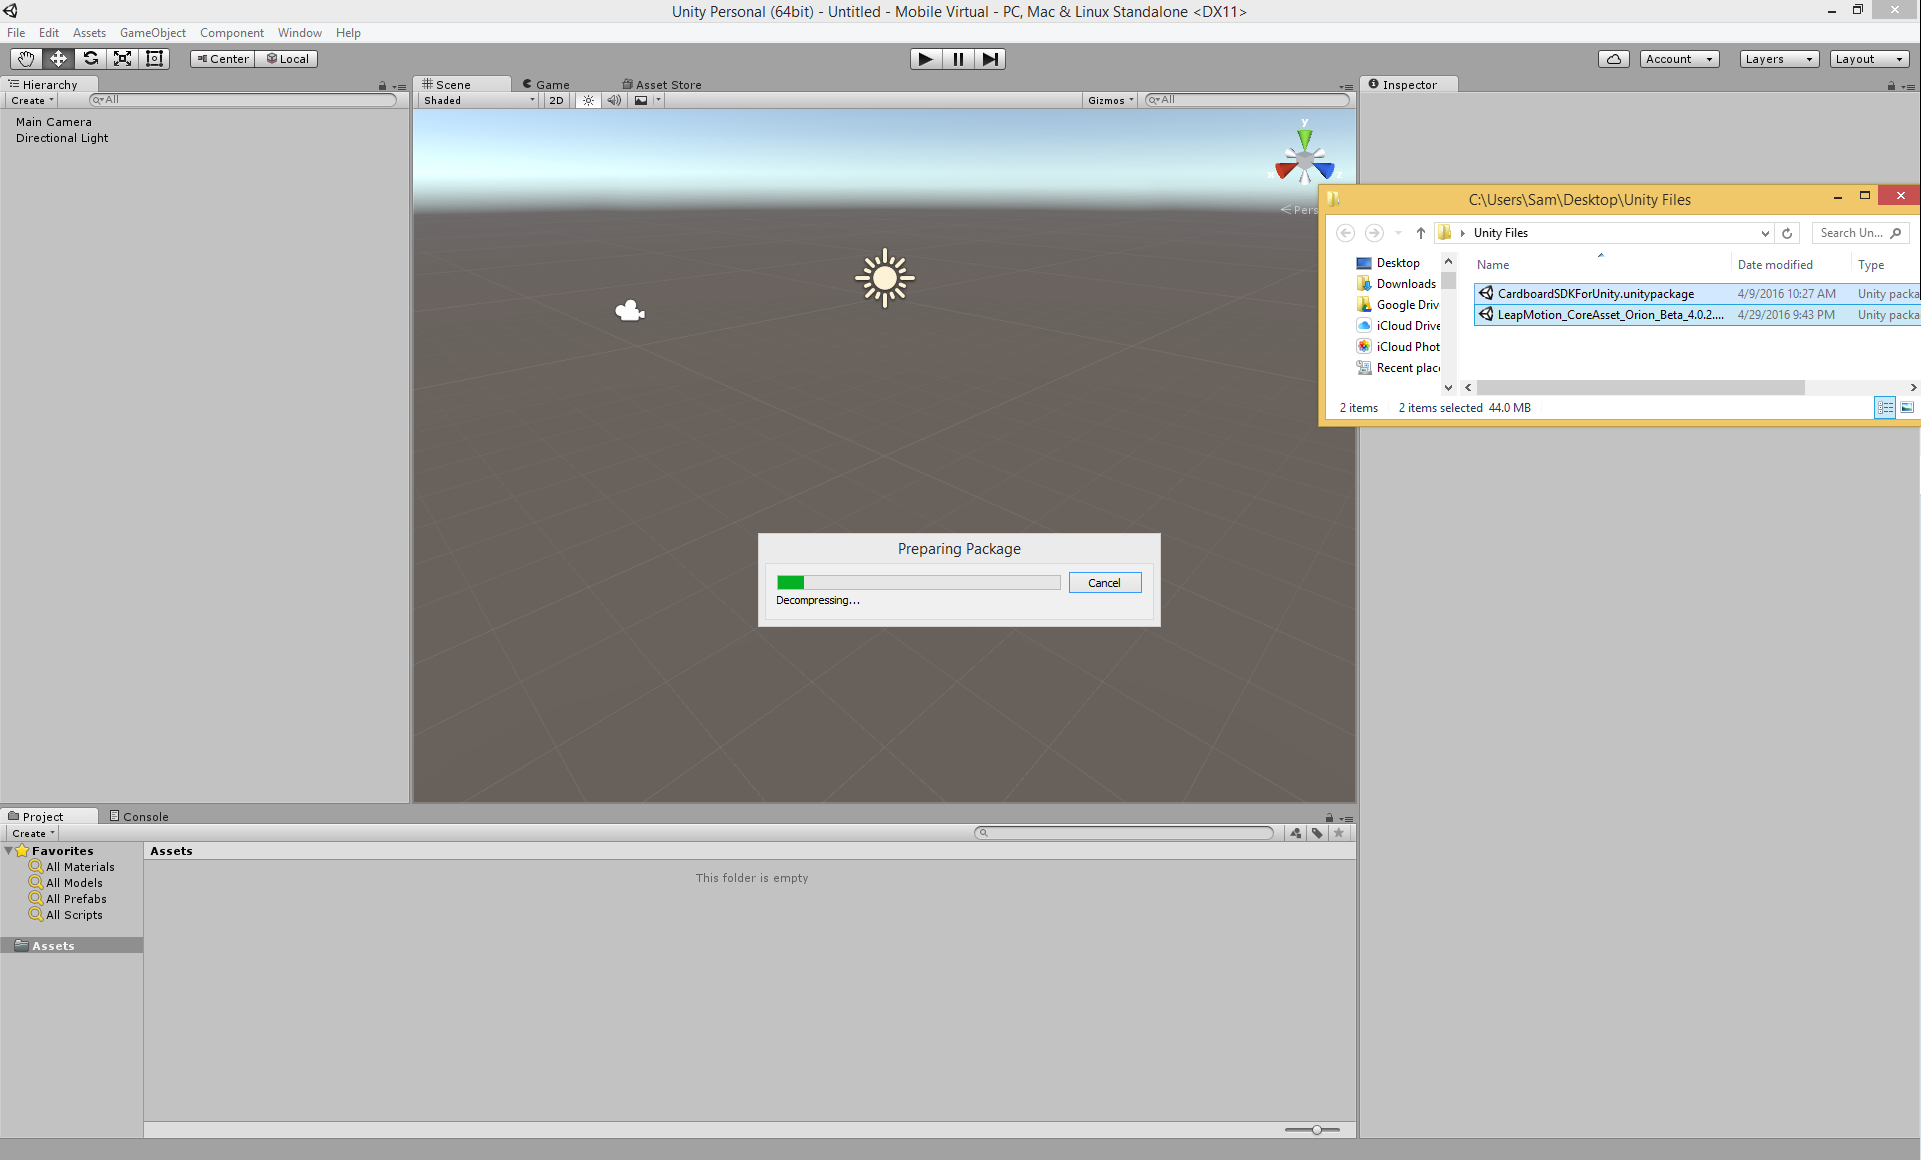Open the Assets menu
Viewport: 1921px width, 1160px height.
point(89,33)
